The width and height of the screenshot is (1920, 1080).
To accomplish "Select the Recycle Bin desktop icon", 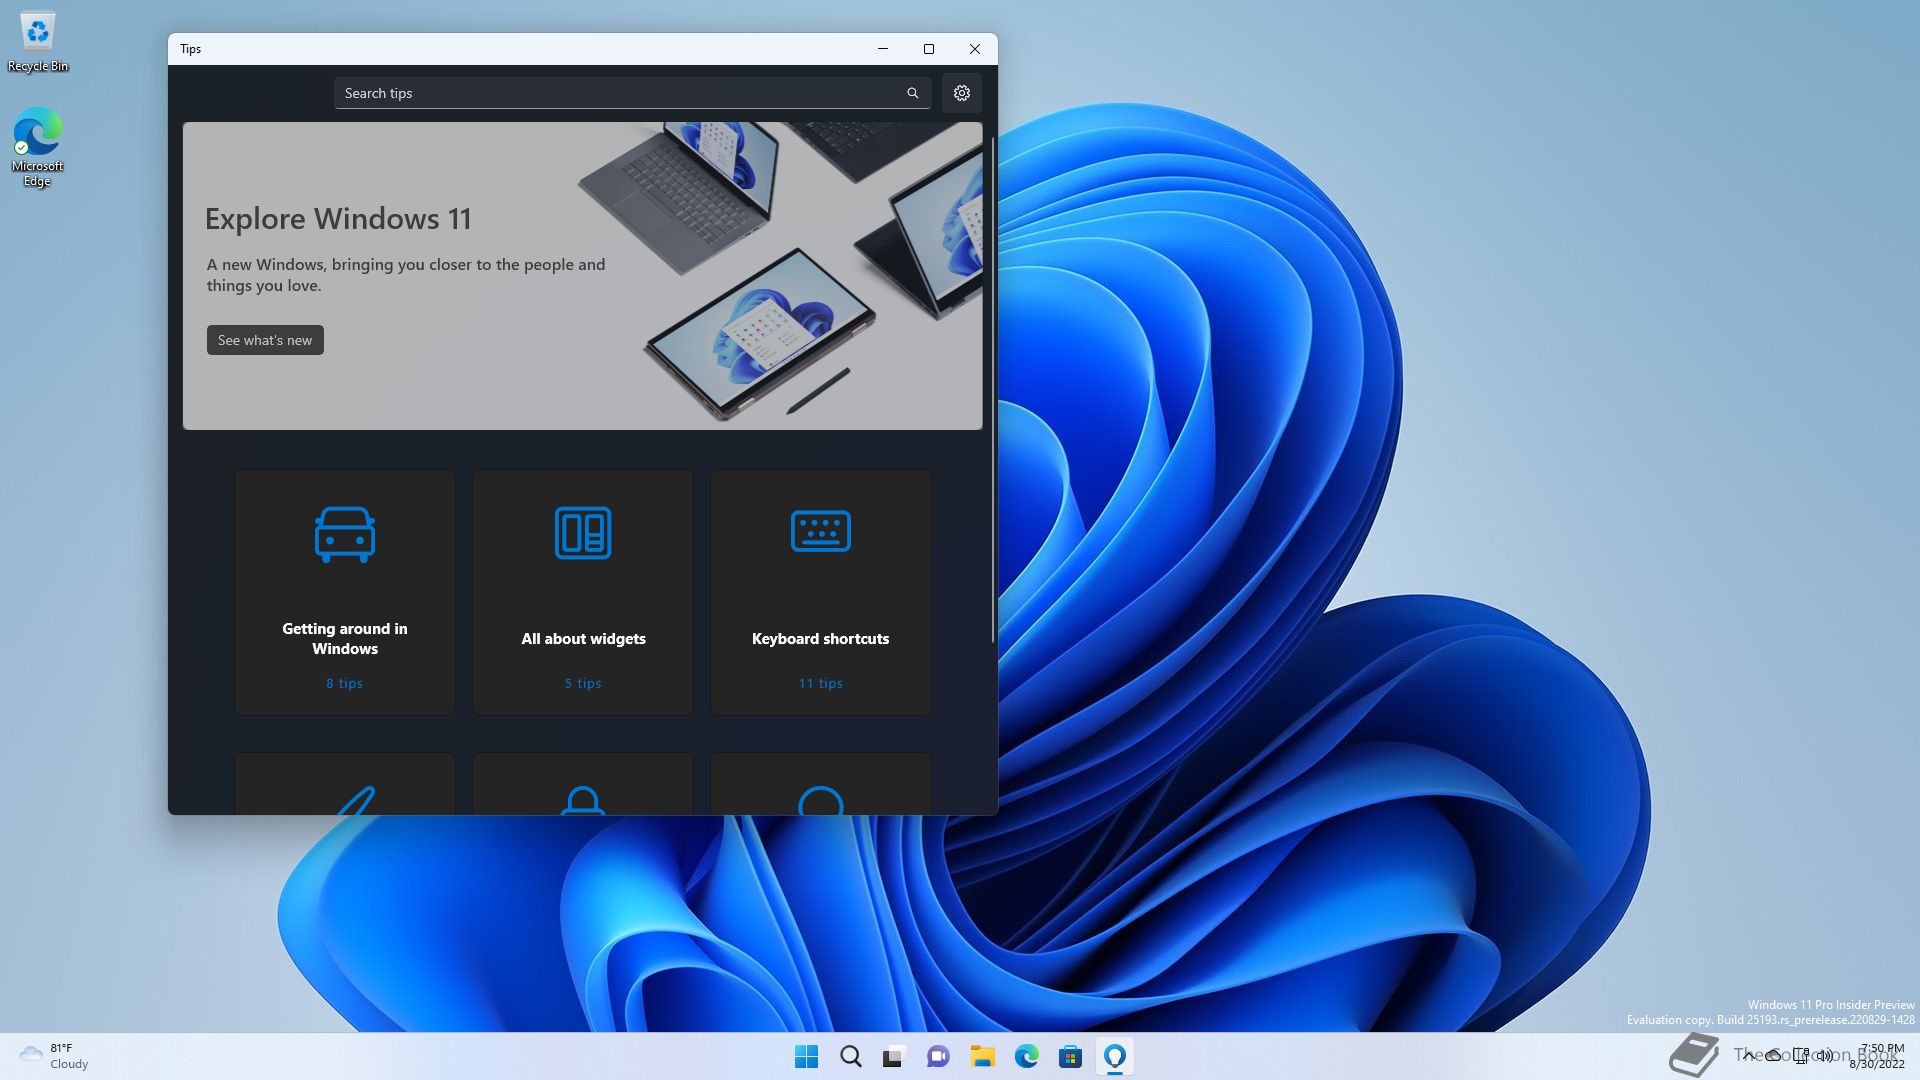I will click(37, 42).
